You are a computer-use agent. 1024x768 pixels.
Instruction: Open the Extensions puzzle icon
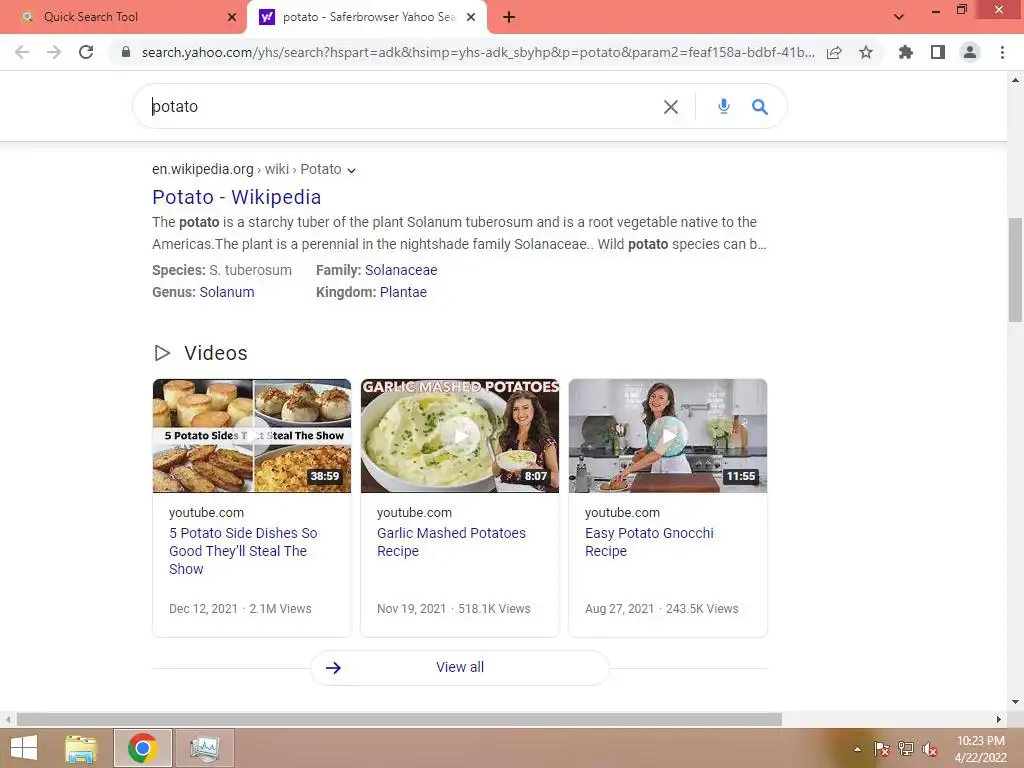tap(906, 52)
